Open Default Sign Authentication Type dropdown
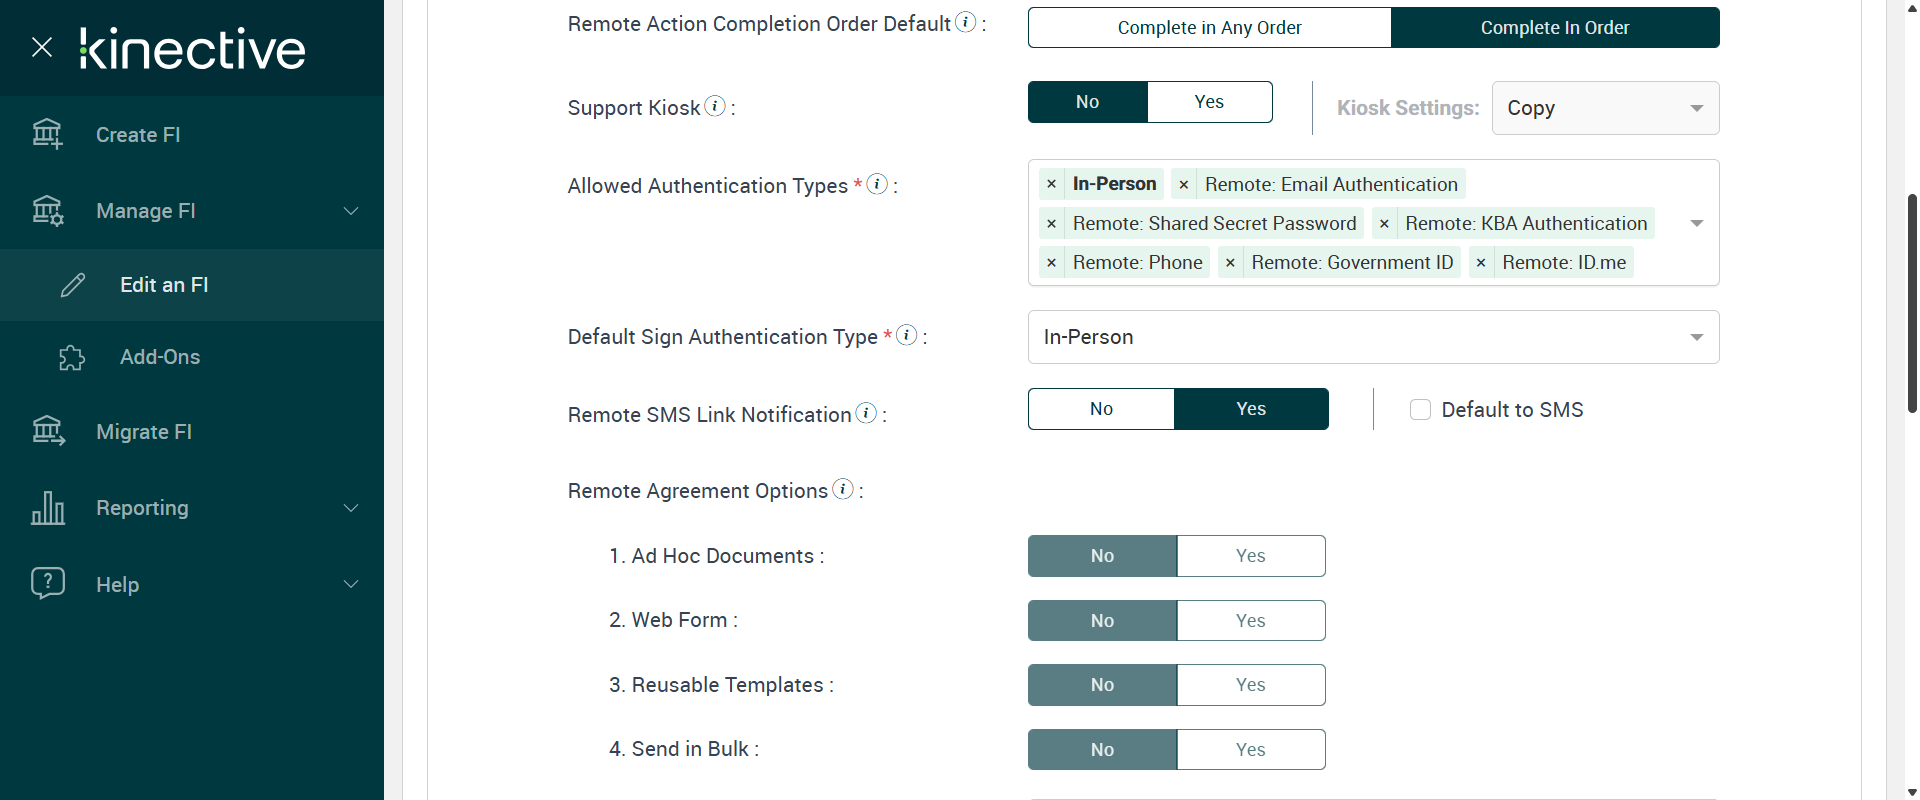 pyautogui.click(x=1373, y=337)
